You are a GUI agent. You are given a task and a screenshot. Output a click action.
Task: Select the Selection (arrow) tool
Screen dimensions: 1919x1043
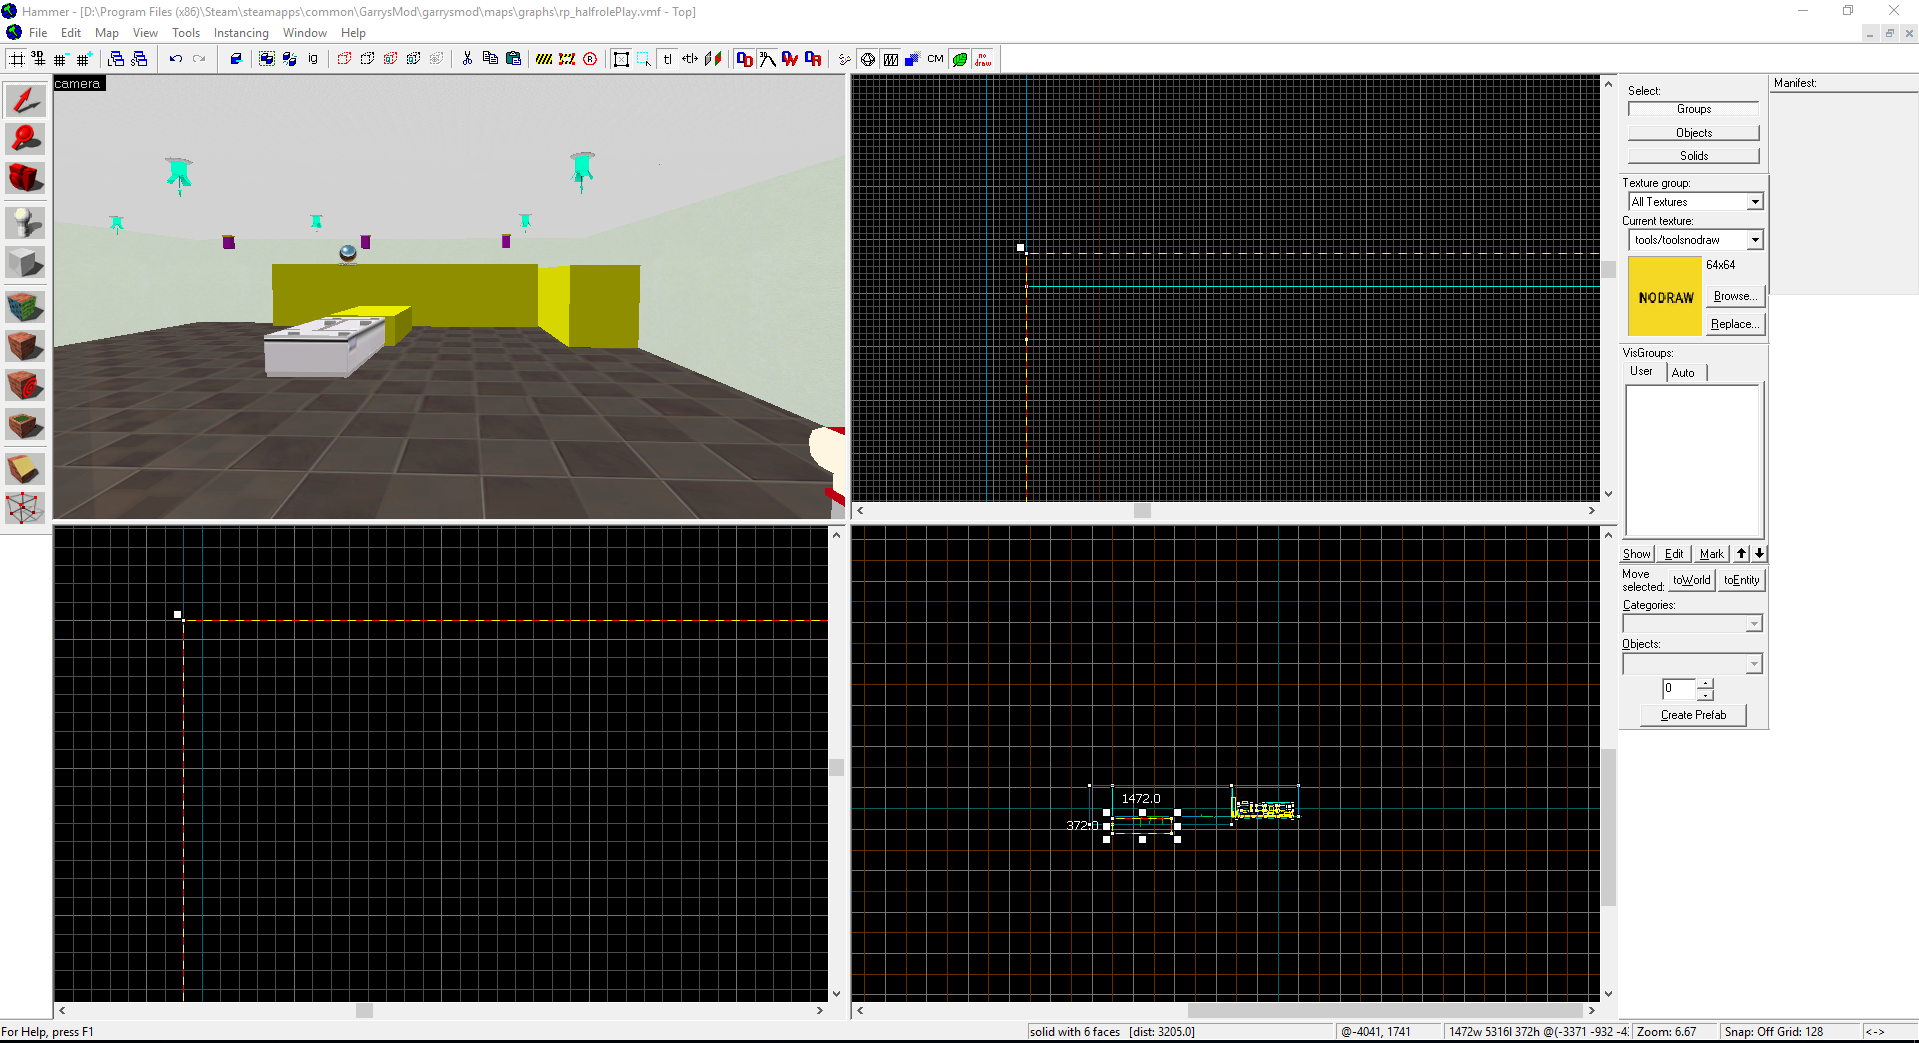pyautogui.click(x=25, y=100)
